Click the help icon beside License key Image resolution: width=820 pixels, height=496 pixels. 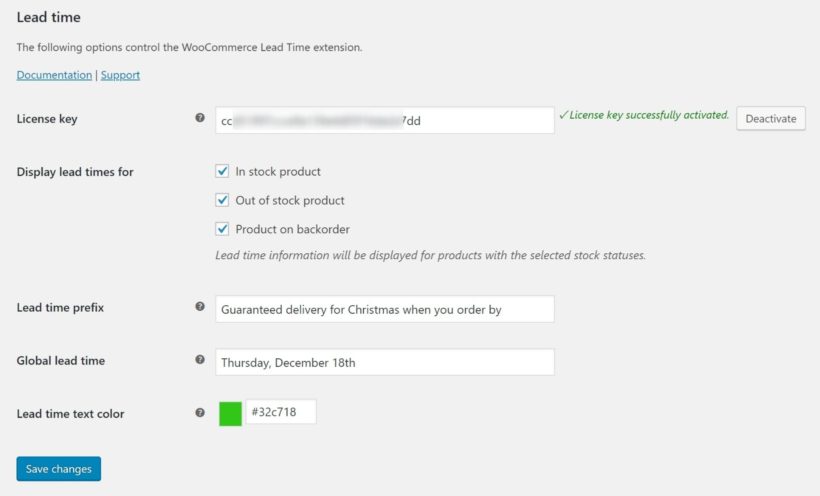pyautogui.click(x=200, y=118)
